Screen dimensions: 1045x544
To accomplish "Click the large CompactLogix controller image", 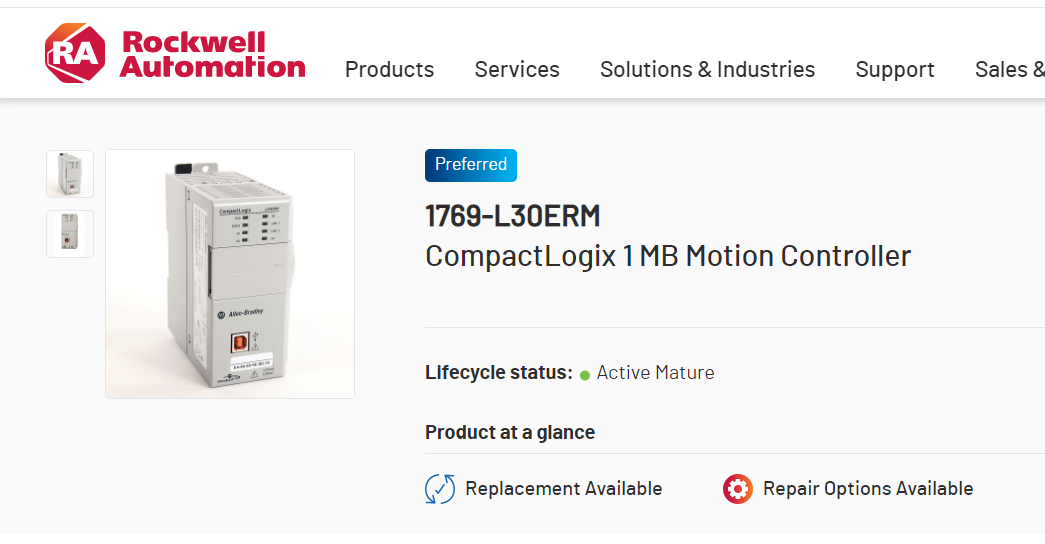I will click(x=230, y=274).
